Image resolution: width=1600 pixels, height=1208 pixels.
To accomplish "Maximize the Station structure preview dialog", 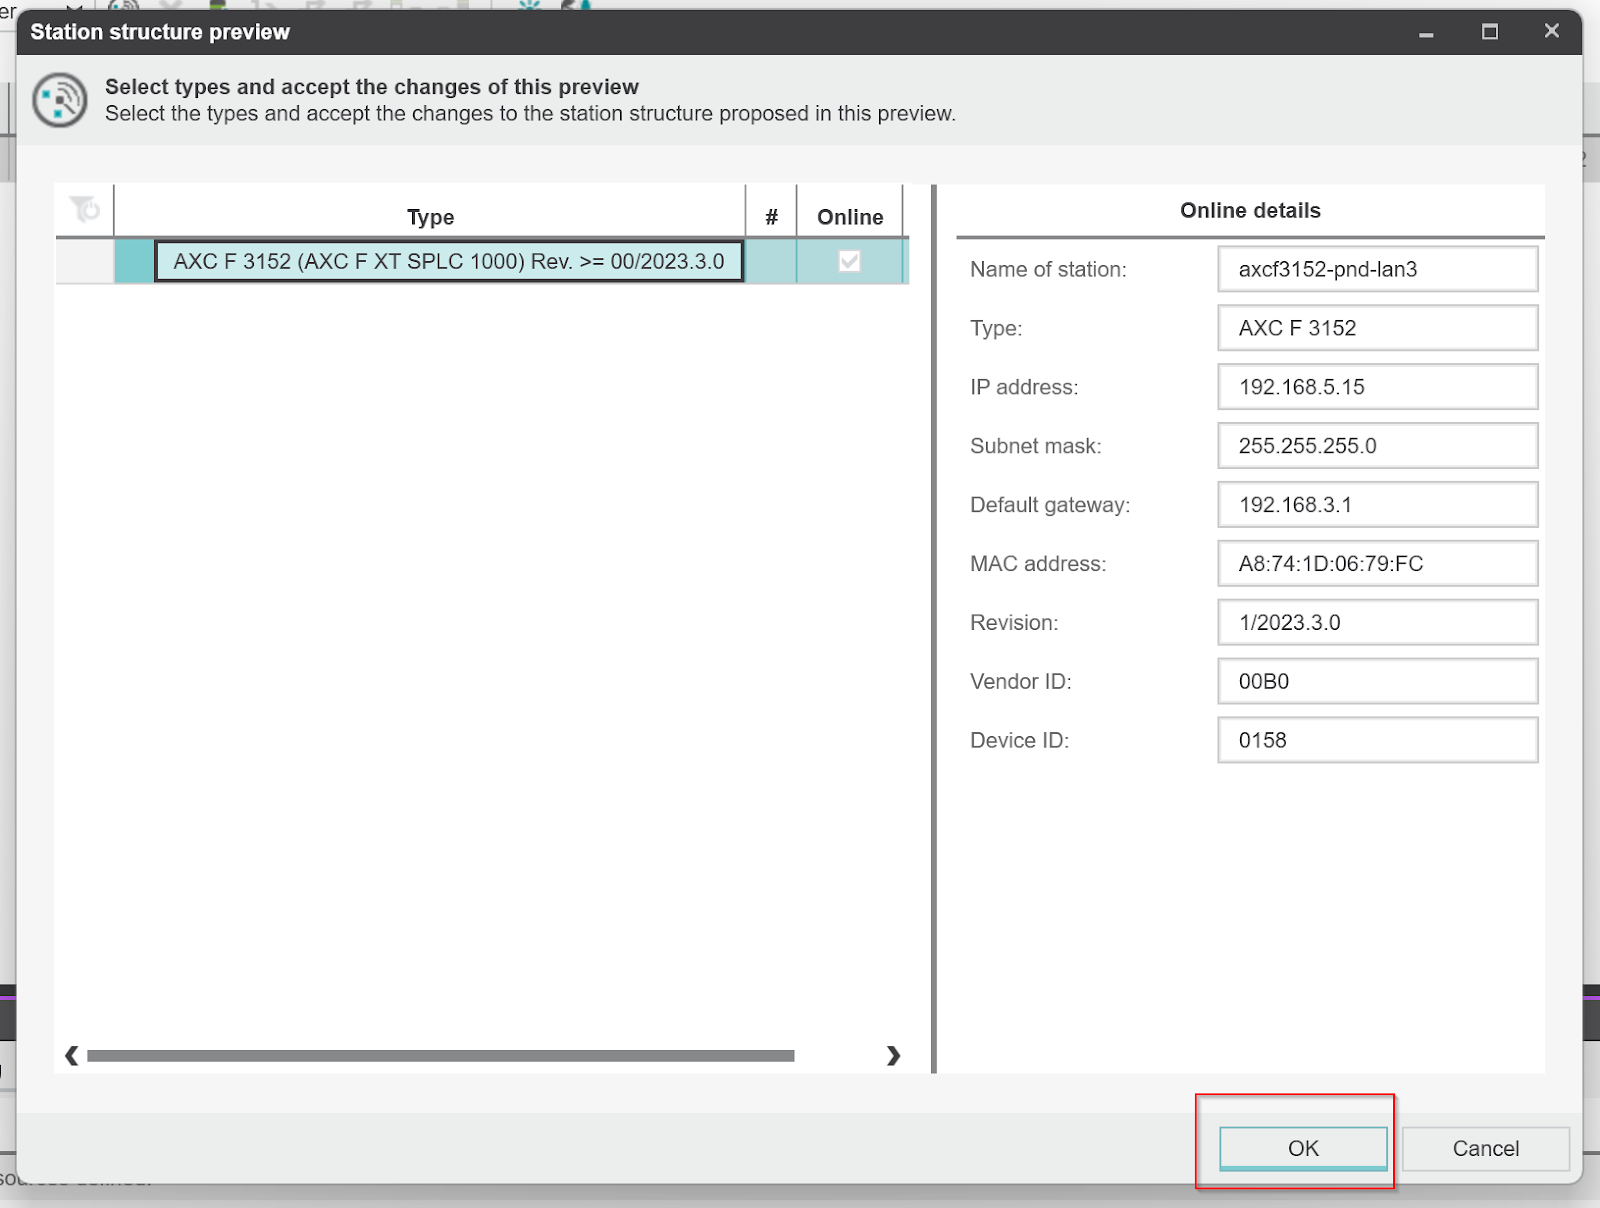I will 1490,32.
